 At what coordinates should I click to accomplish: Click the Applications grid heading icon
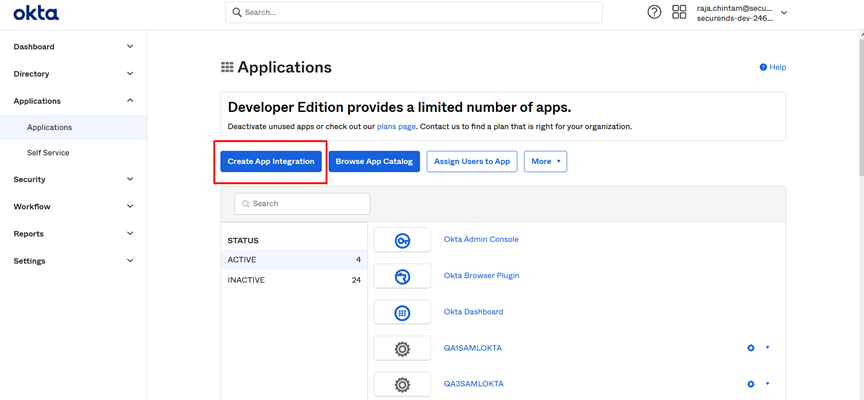[x=227, y=67]
